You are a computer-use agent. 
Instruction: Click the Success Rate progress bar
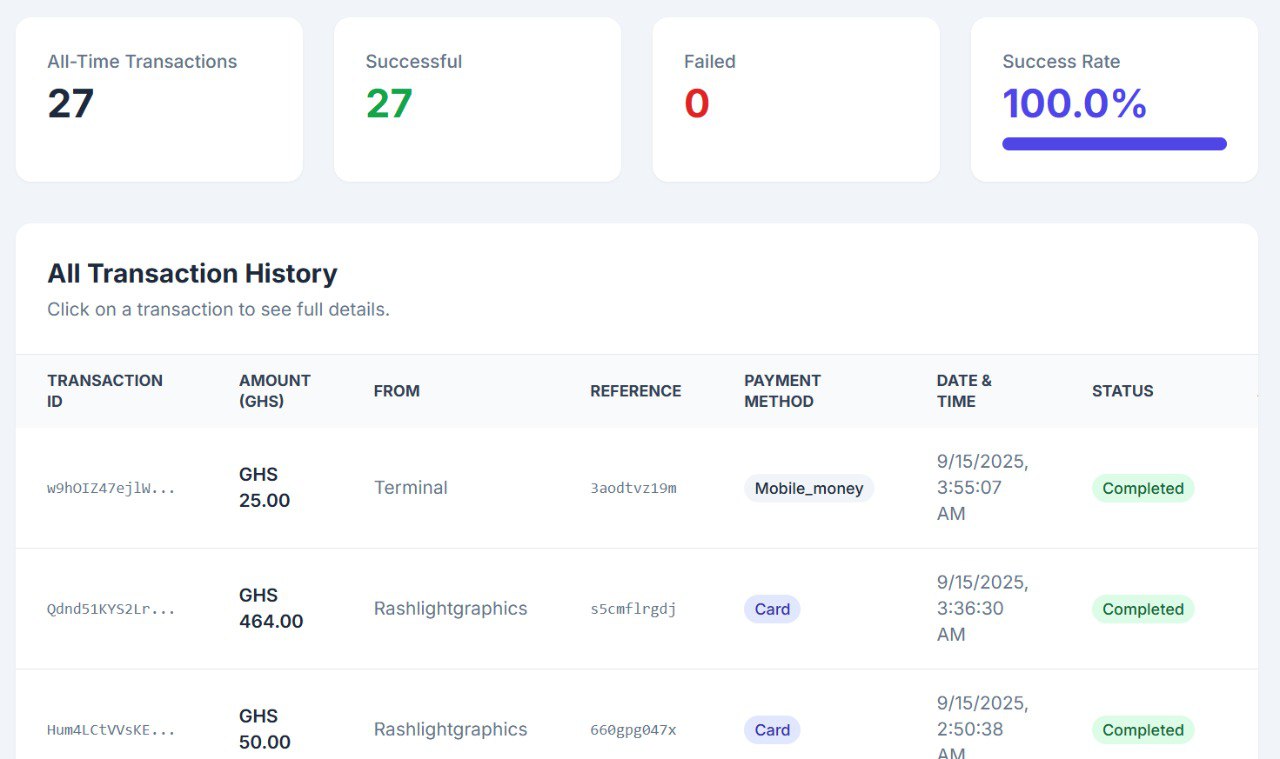click(1114, 144)
